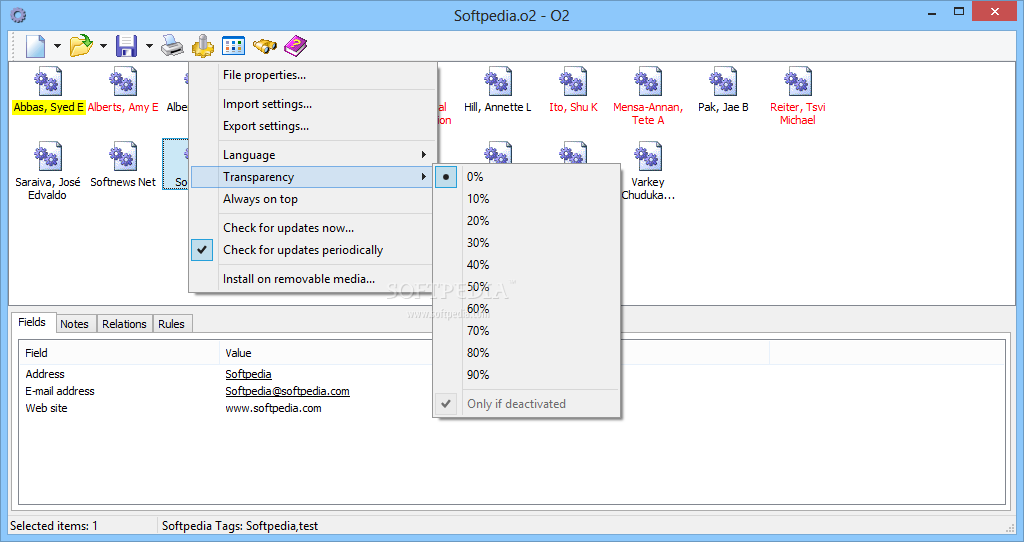Set transparency to 70%

tap(526, 331)
